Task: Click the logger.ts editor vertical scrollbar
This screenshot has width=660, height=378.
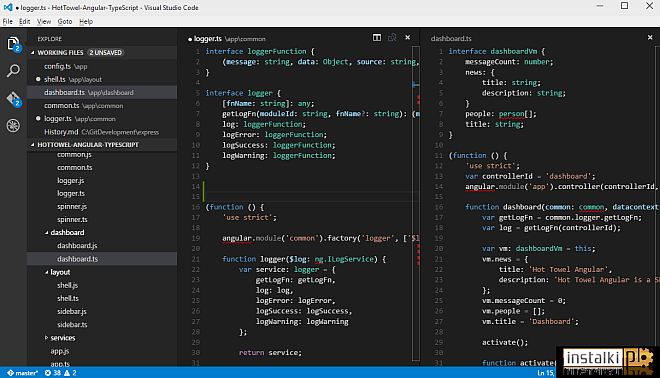Action: [x=416, y=203]
